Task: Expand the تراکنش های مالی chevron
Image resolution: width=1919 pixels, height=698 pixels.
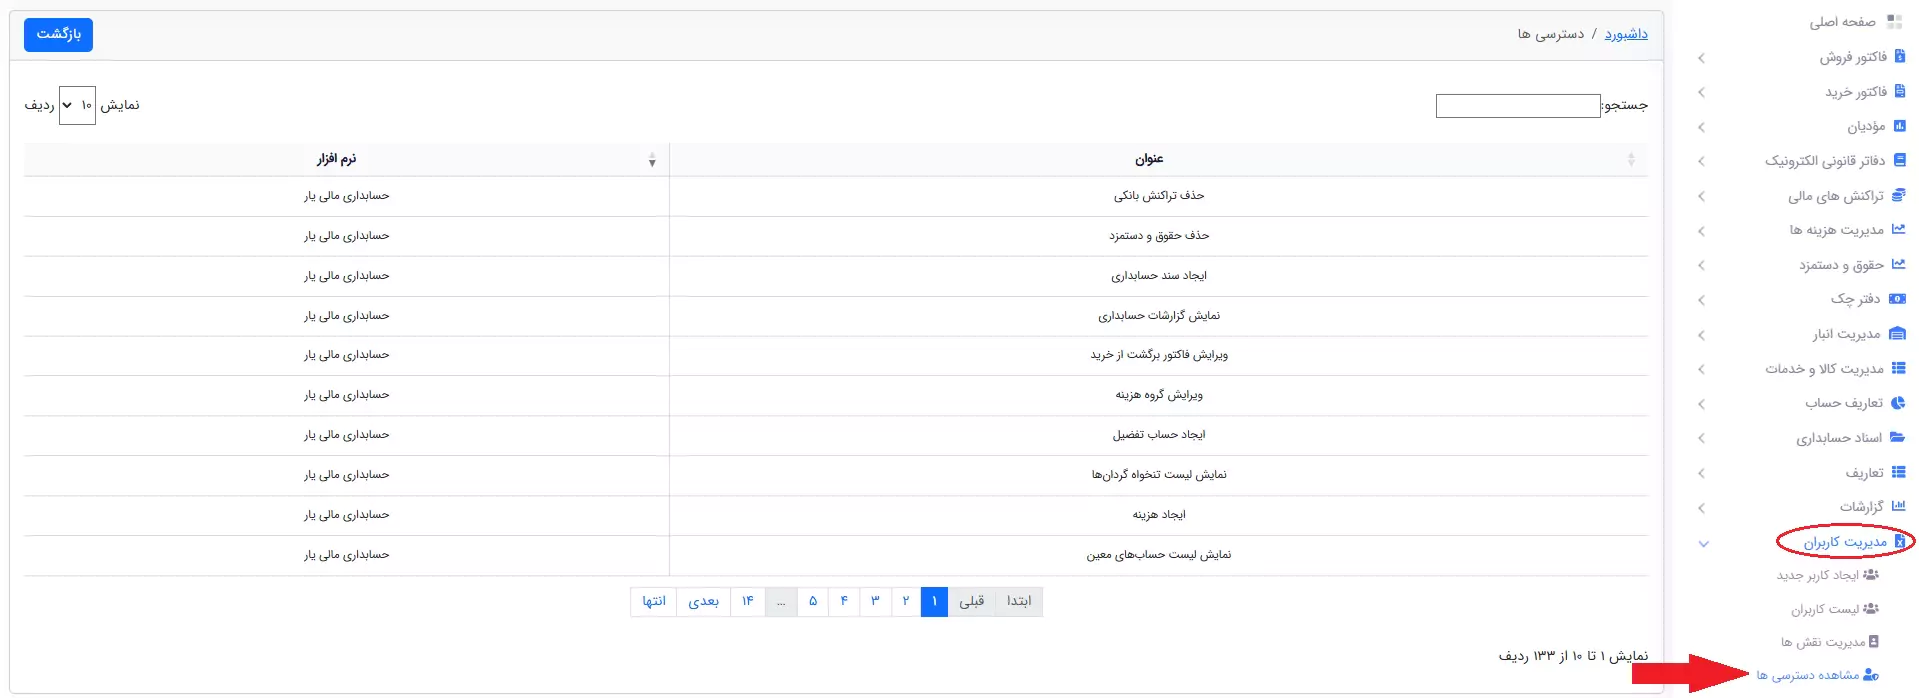Action: [x=1702, y=196]
